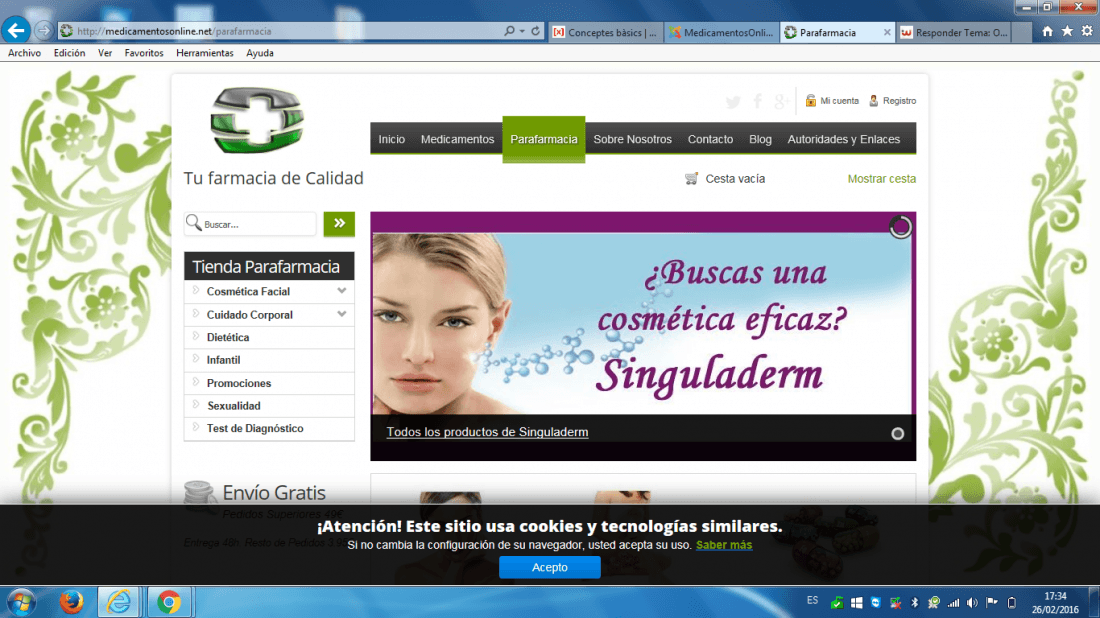Open the Google Plus social icon
The width and height of the screenshot is (1100, 618).
point(781,102)
